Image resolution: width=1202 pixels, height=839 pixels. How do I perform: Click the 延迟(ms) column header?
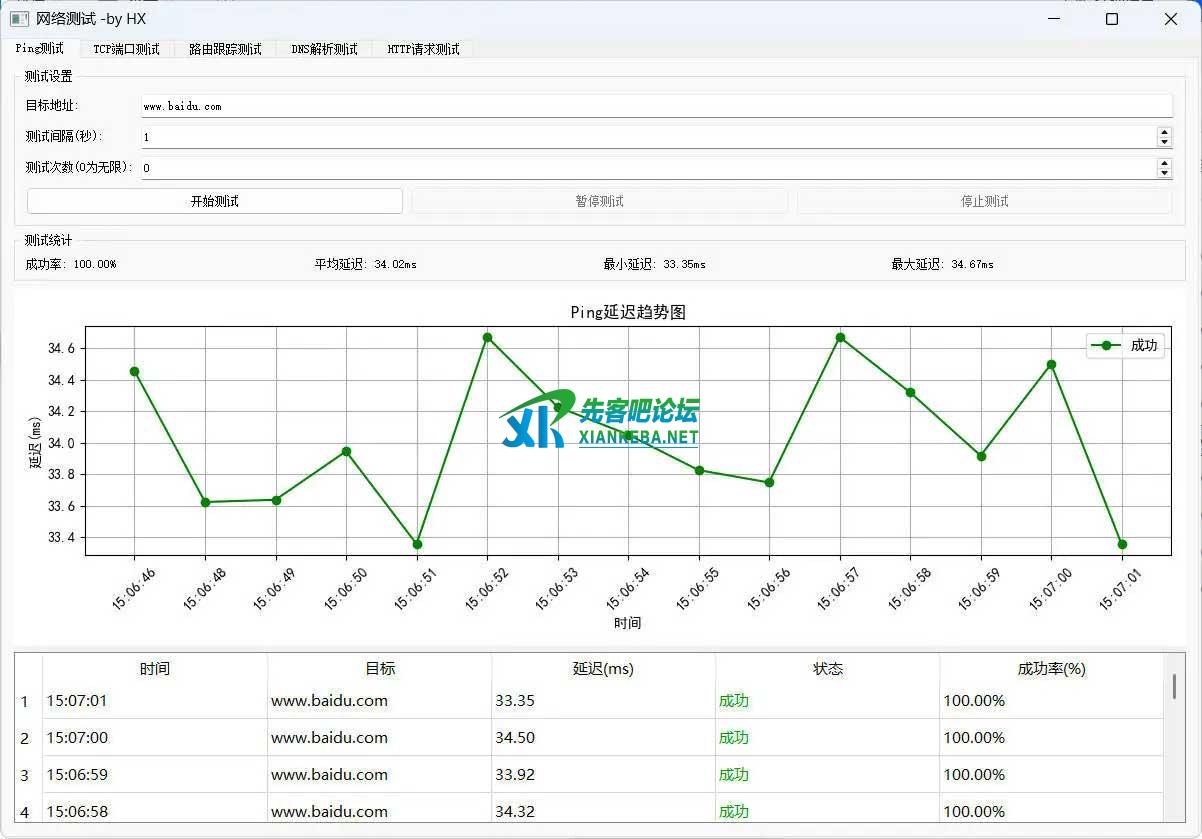603,669
